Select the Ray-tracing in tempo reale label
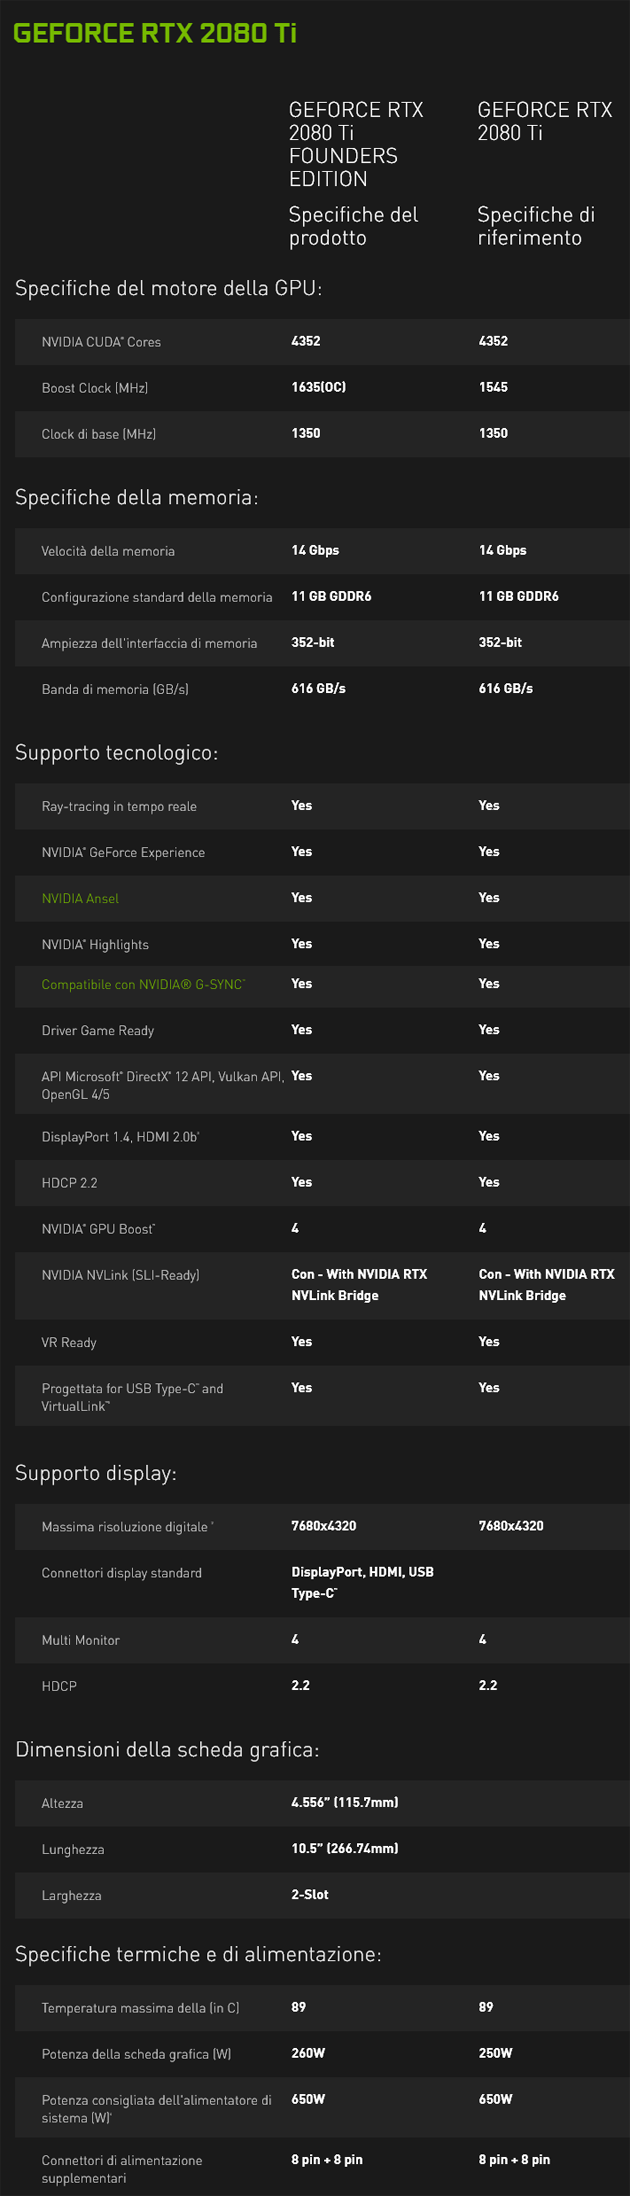The image size is (630, 2196). tap(119, 806)
